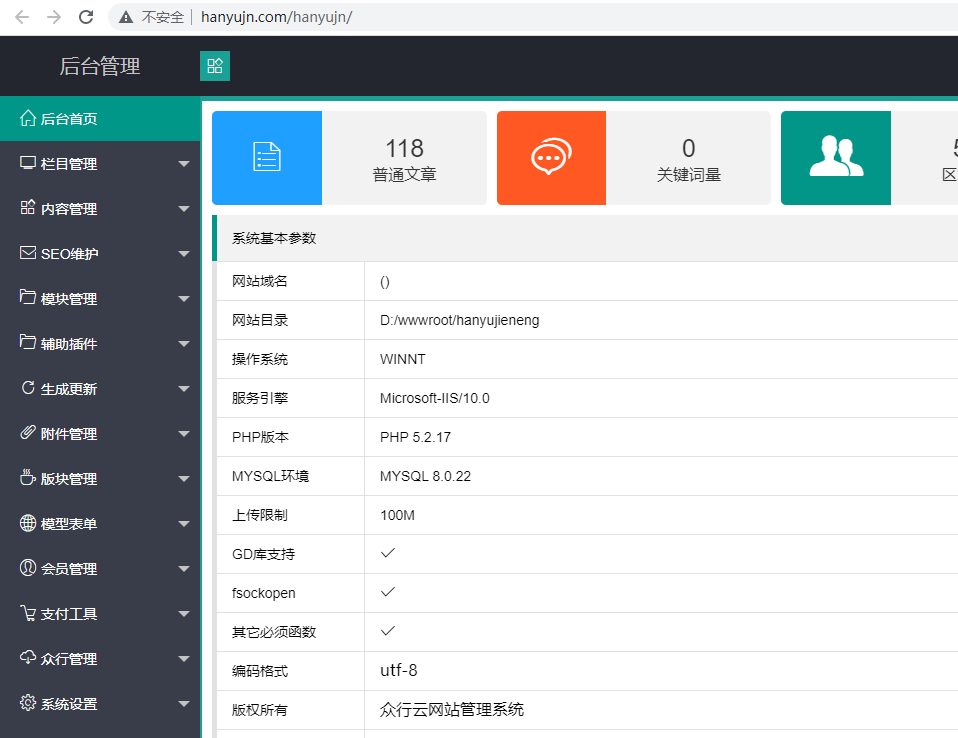This screenshot has width=958, height=738.
Task: Click the globe icon beside 模型表单
Action: [x=28, y=523]
